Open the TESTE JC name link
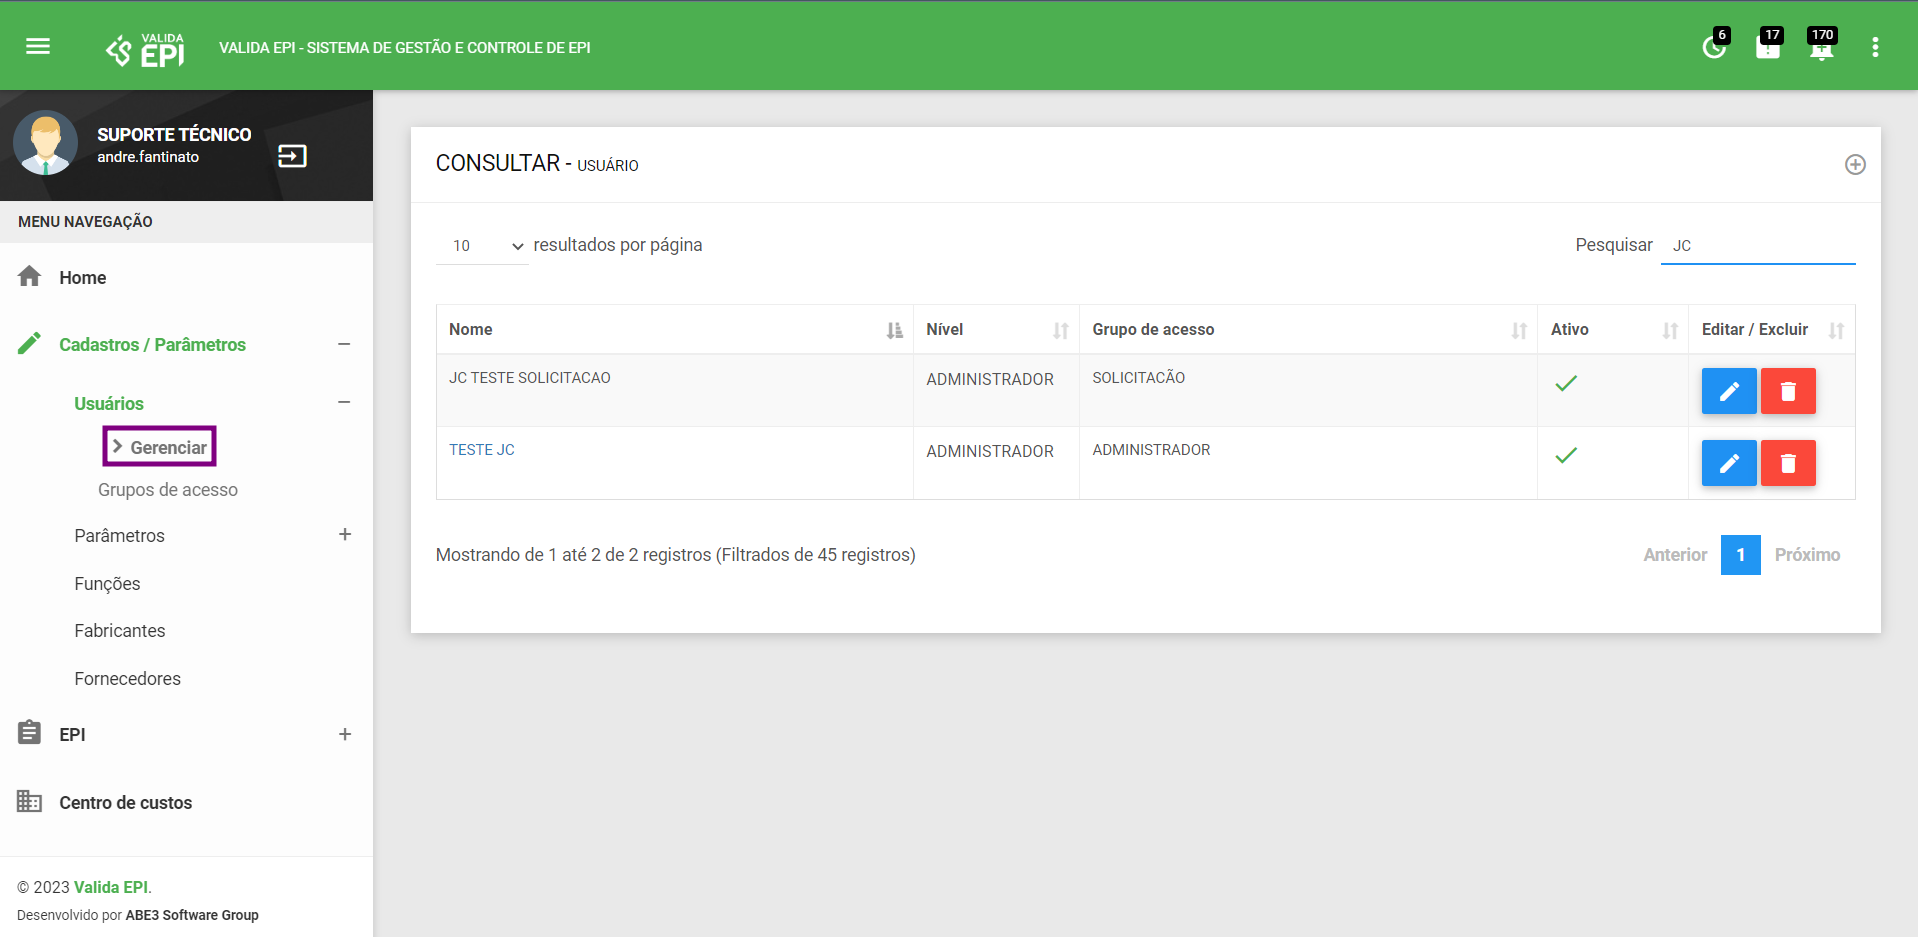The width and height of the screenshot is (1918, 937). 482,450
